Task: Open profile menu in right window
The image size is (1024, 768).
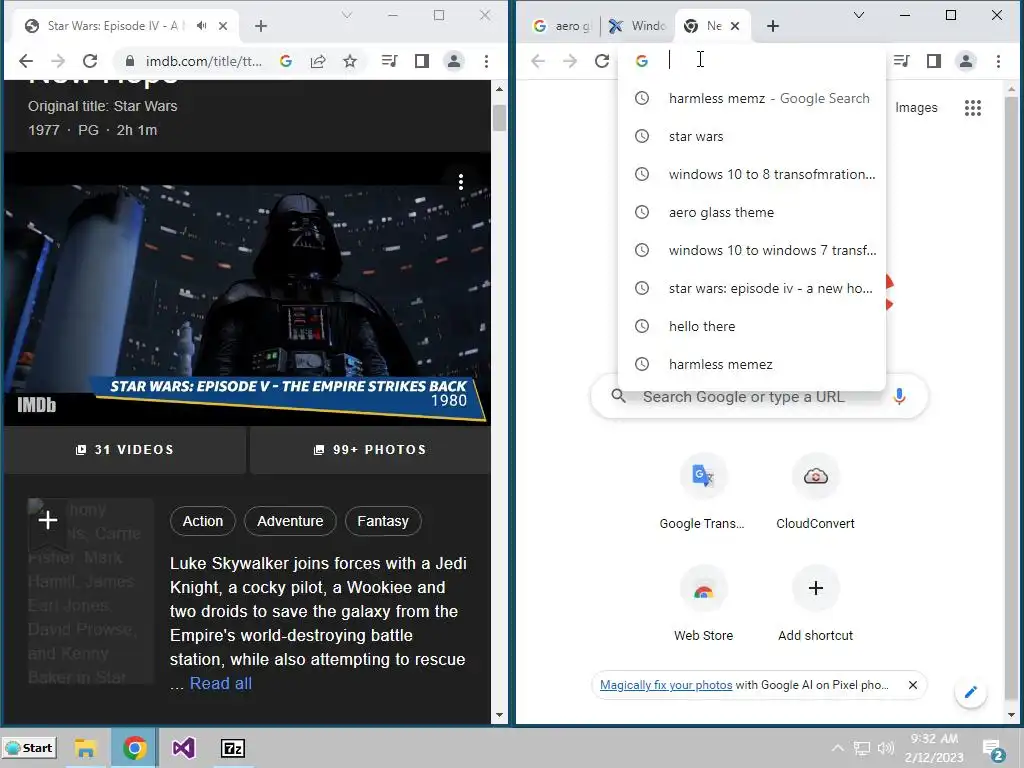Action: tap(966, 61)
